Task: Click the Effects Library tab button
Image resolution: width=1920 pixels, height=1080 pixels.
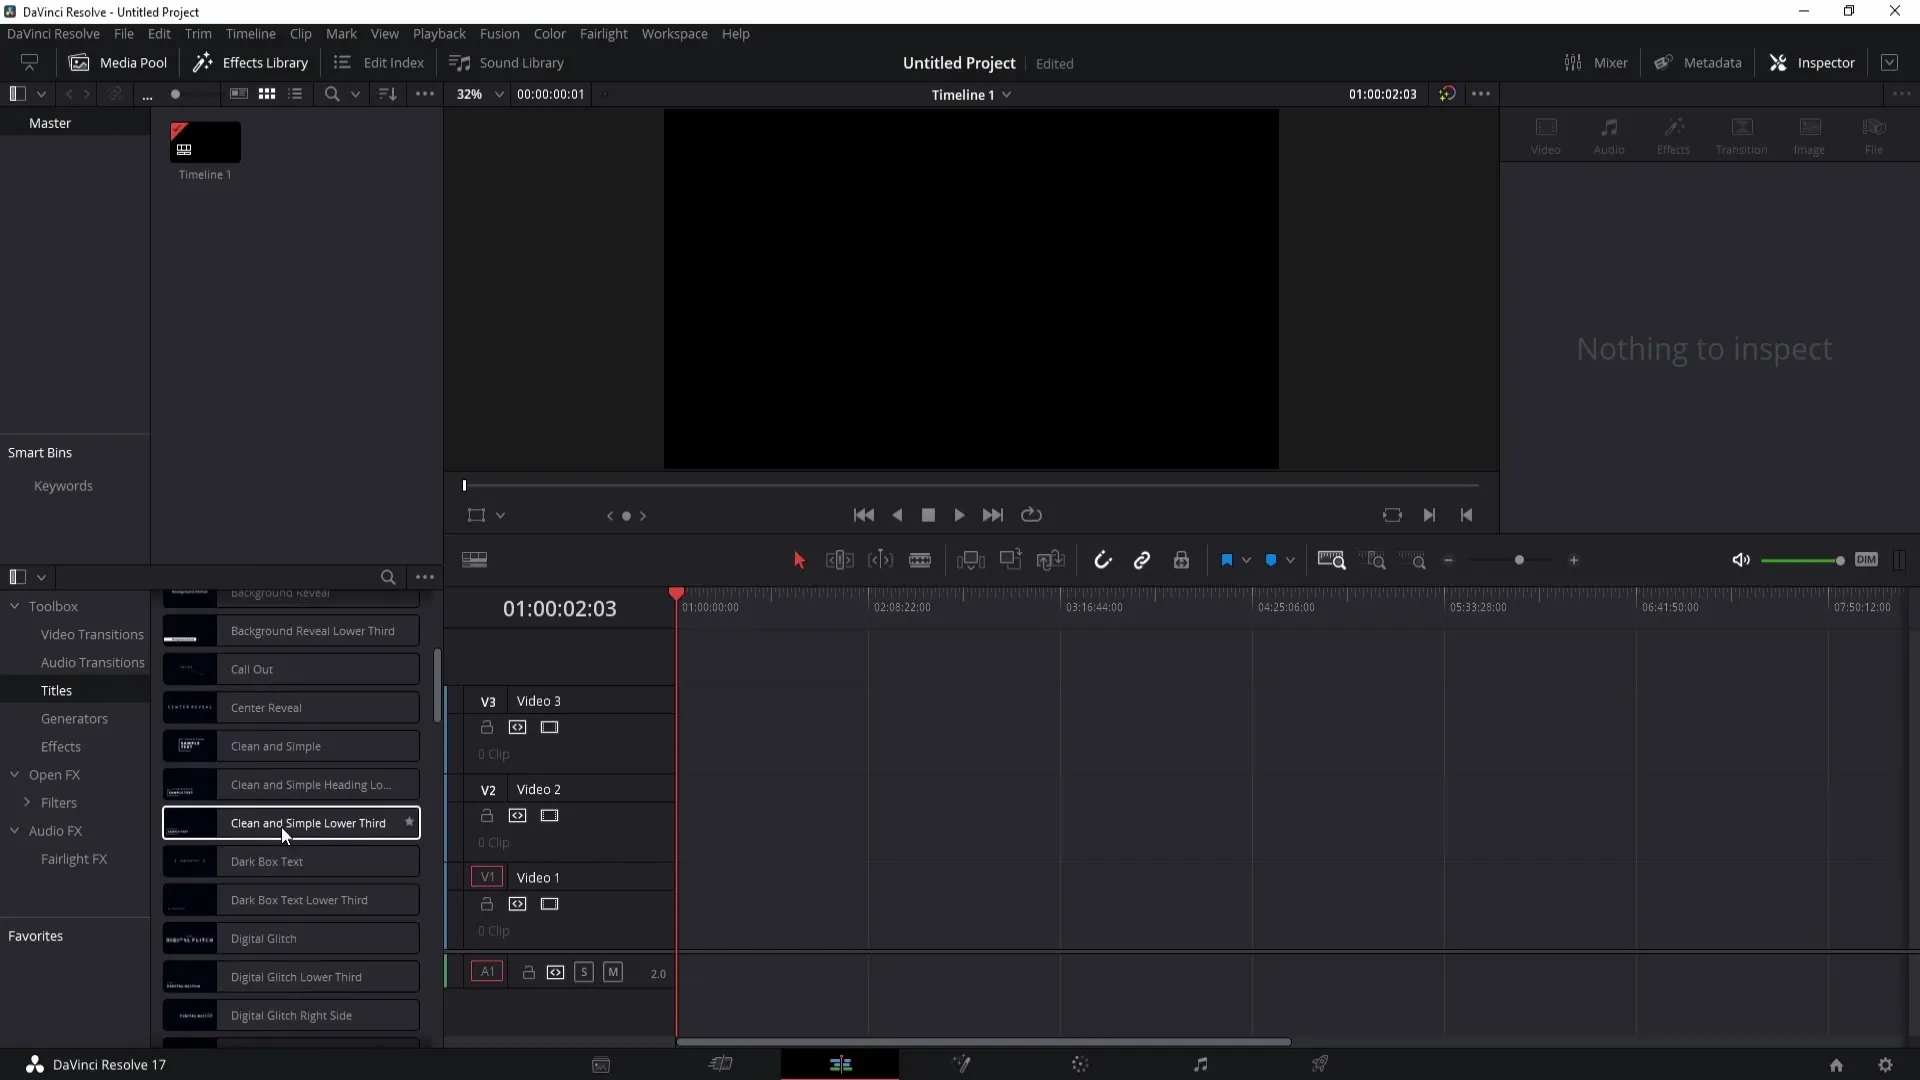Action: pyautogui.click(x=251, y=62)
